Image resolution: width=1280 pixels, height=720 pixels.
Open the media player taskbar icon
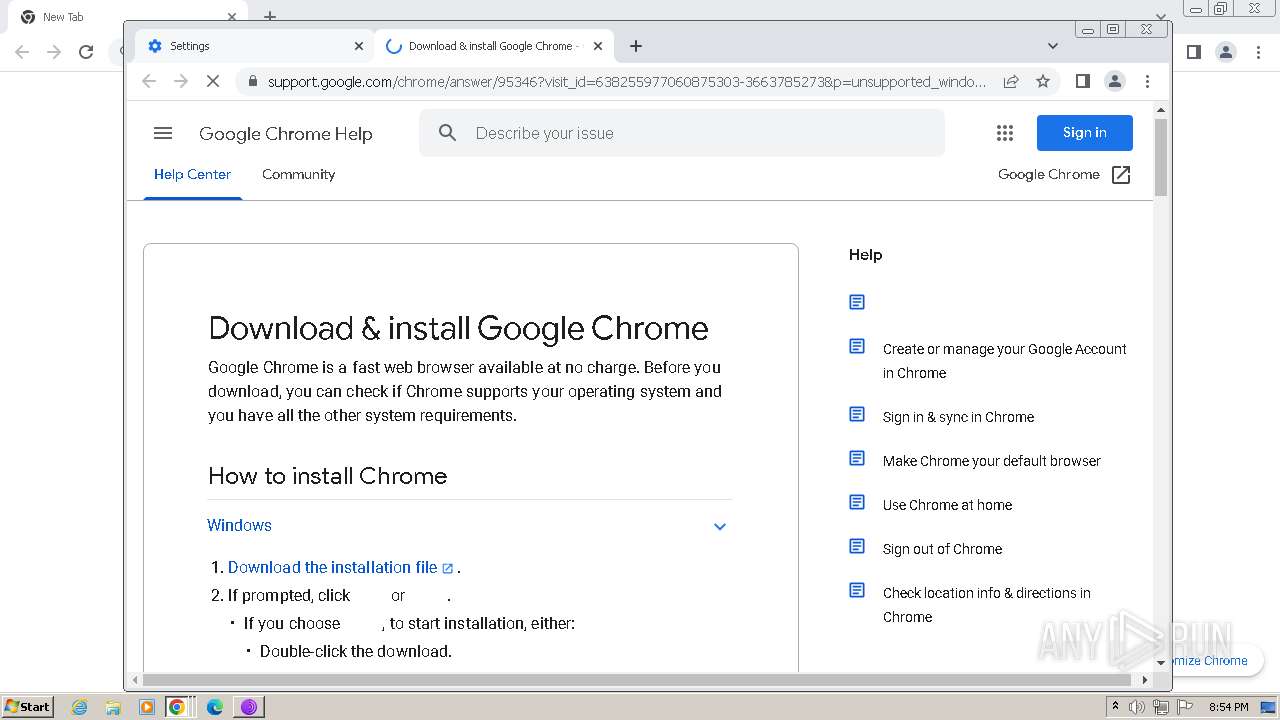pyautogui.click(x=147, y=707)
